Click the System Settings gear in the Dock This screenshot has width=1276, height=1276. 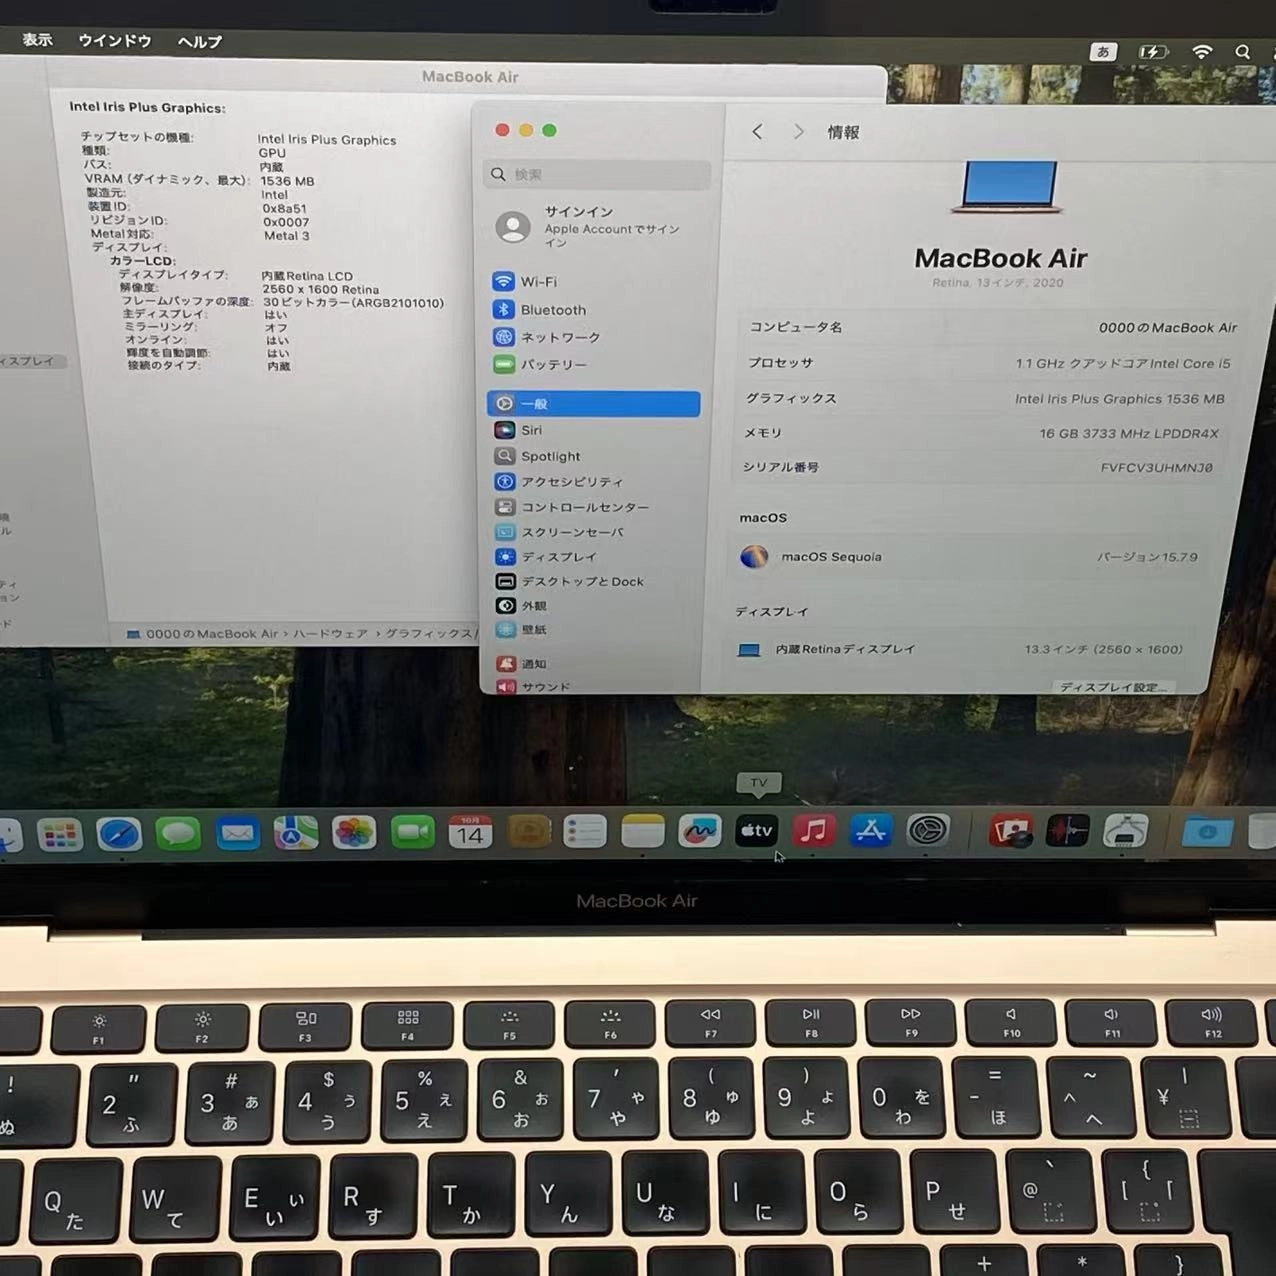click(928, 830)
